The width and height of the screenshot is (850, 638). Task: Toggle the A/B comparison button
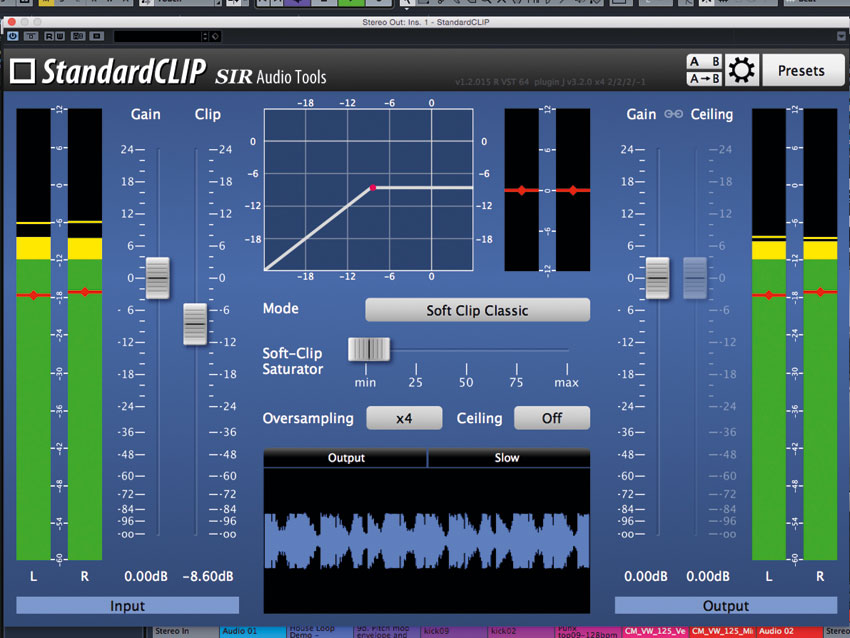pyautogui.click(x=705, y=62)
